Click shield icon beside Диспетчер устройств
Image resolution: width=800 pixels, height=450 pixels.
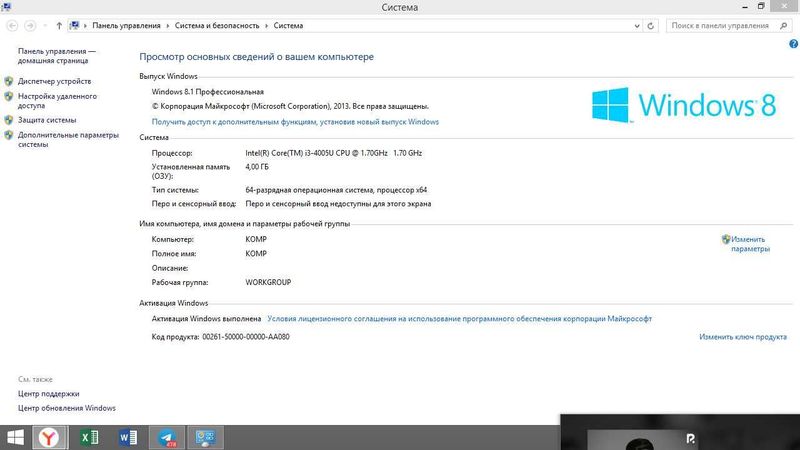pos(9,81)
